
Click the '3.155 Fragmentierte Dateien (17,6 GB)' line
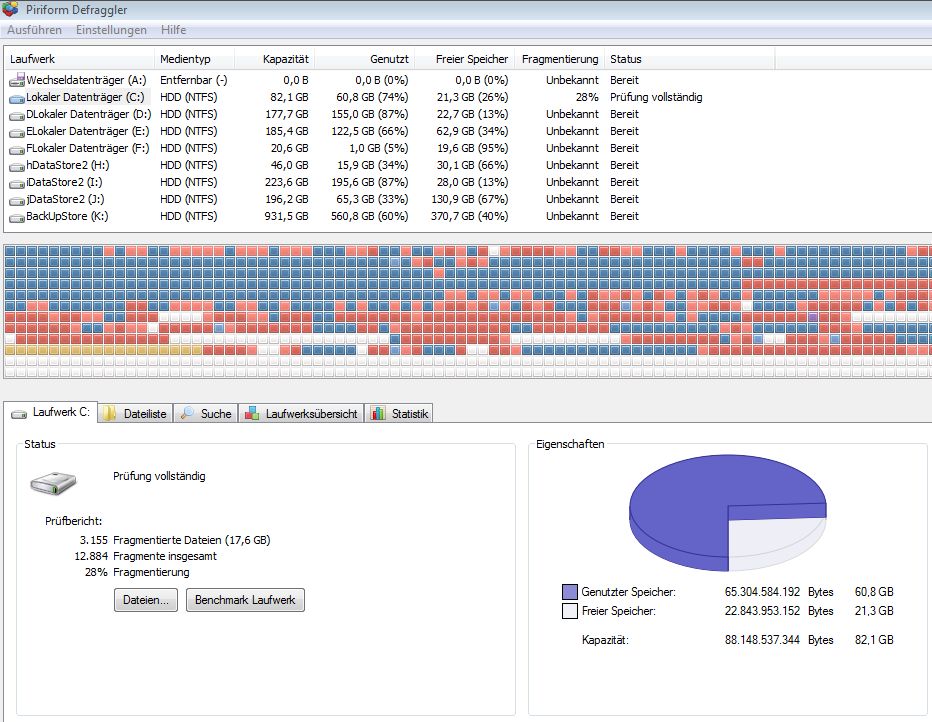(x=175, y=540)
